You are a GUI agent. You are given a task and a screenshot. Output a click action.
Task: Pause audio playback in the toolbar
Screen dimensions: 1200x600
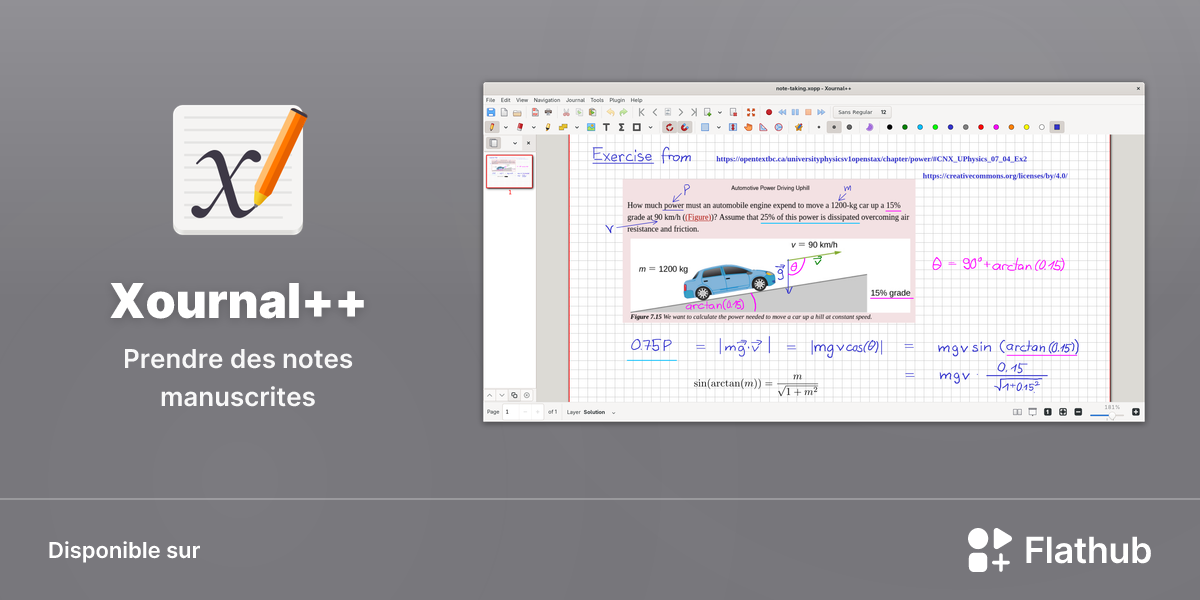point(795,112)
